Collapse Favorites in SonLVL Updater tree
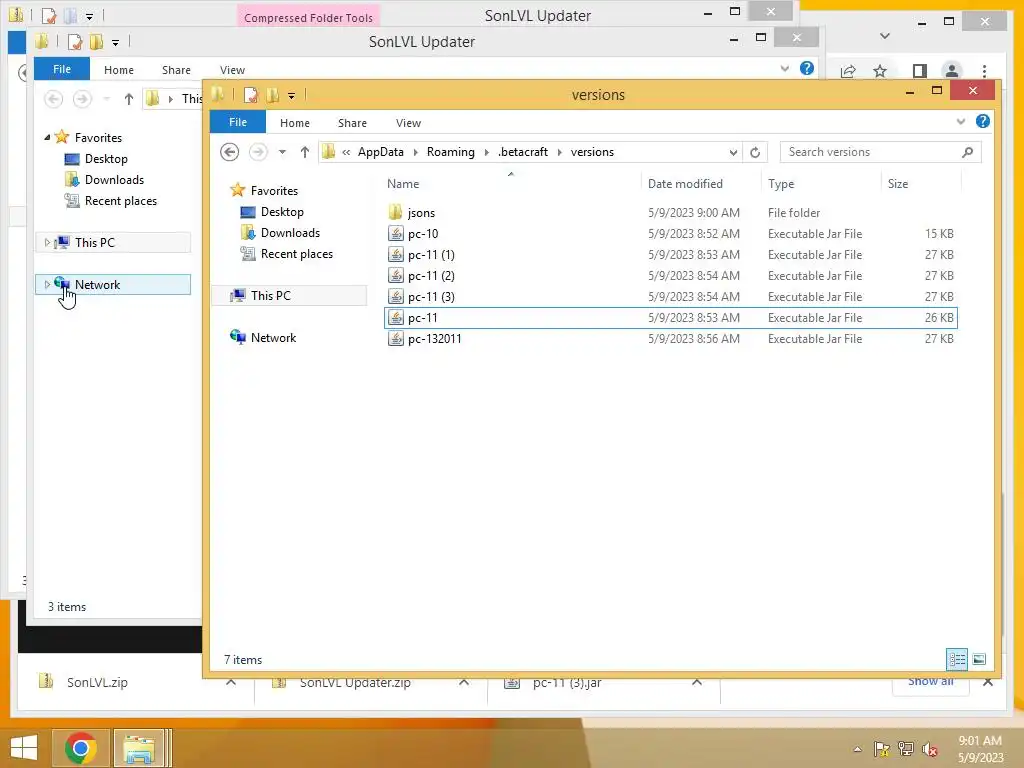Image resolution: width=1024 pixels, height=768 pixels. (47, 137)
